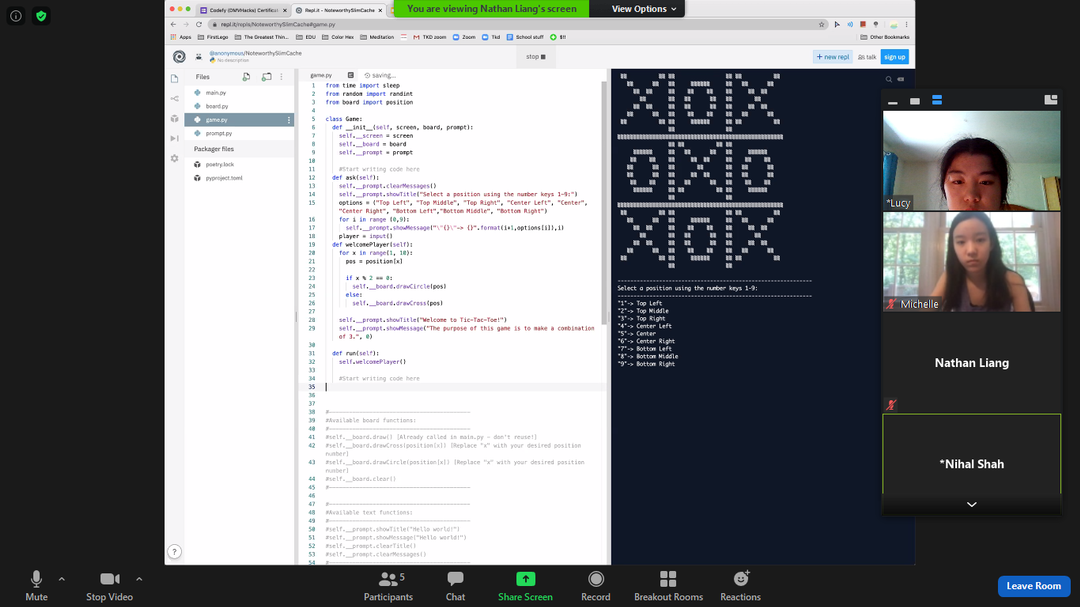
Task: Open Zoom Reactions
Action: pos(740,586)
